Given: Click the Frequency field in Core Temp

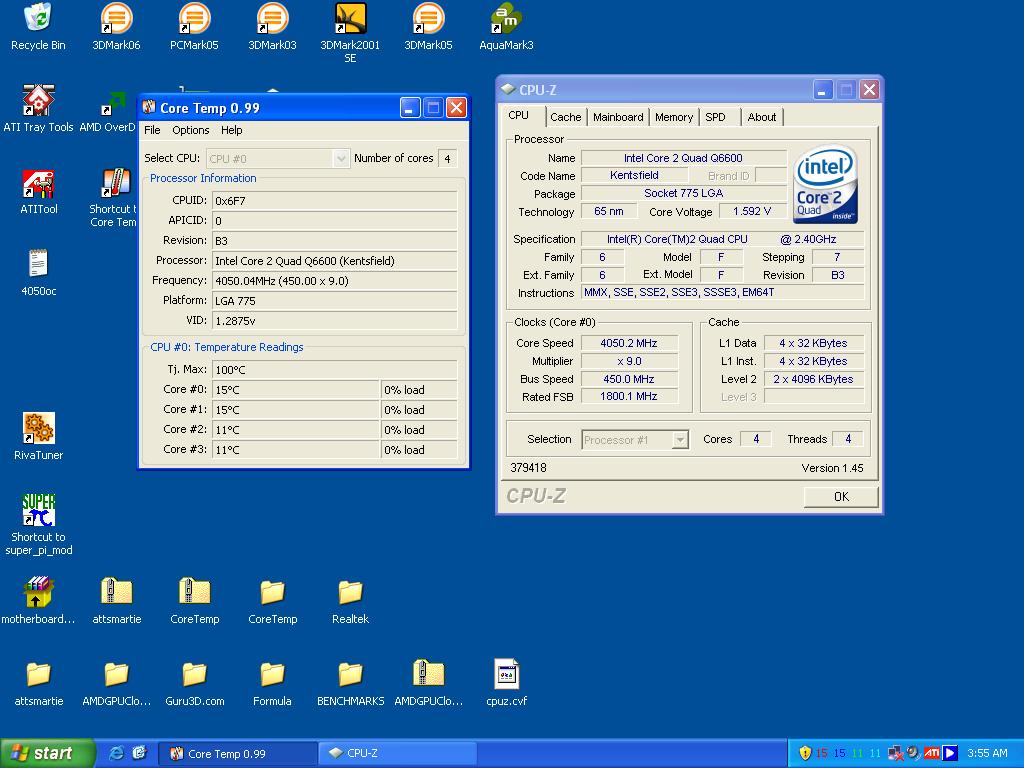Looking at the screenshot, I should coord(334,281).
